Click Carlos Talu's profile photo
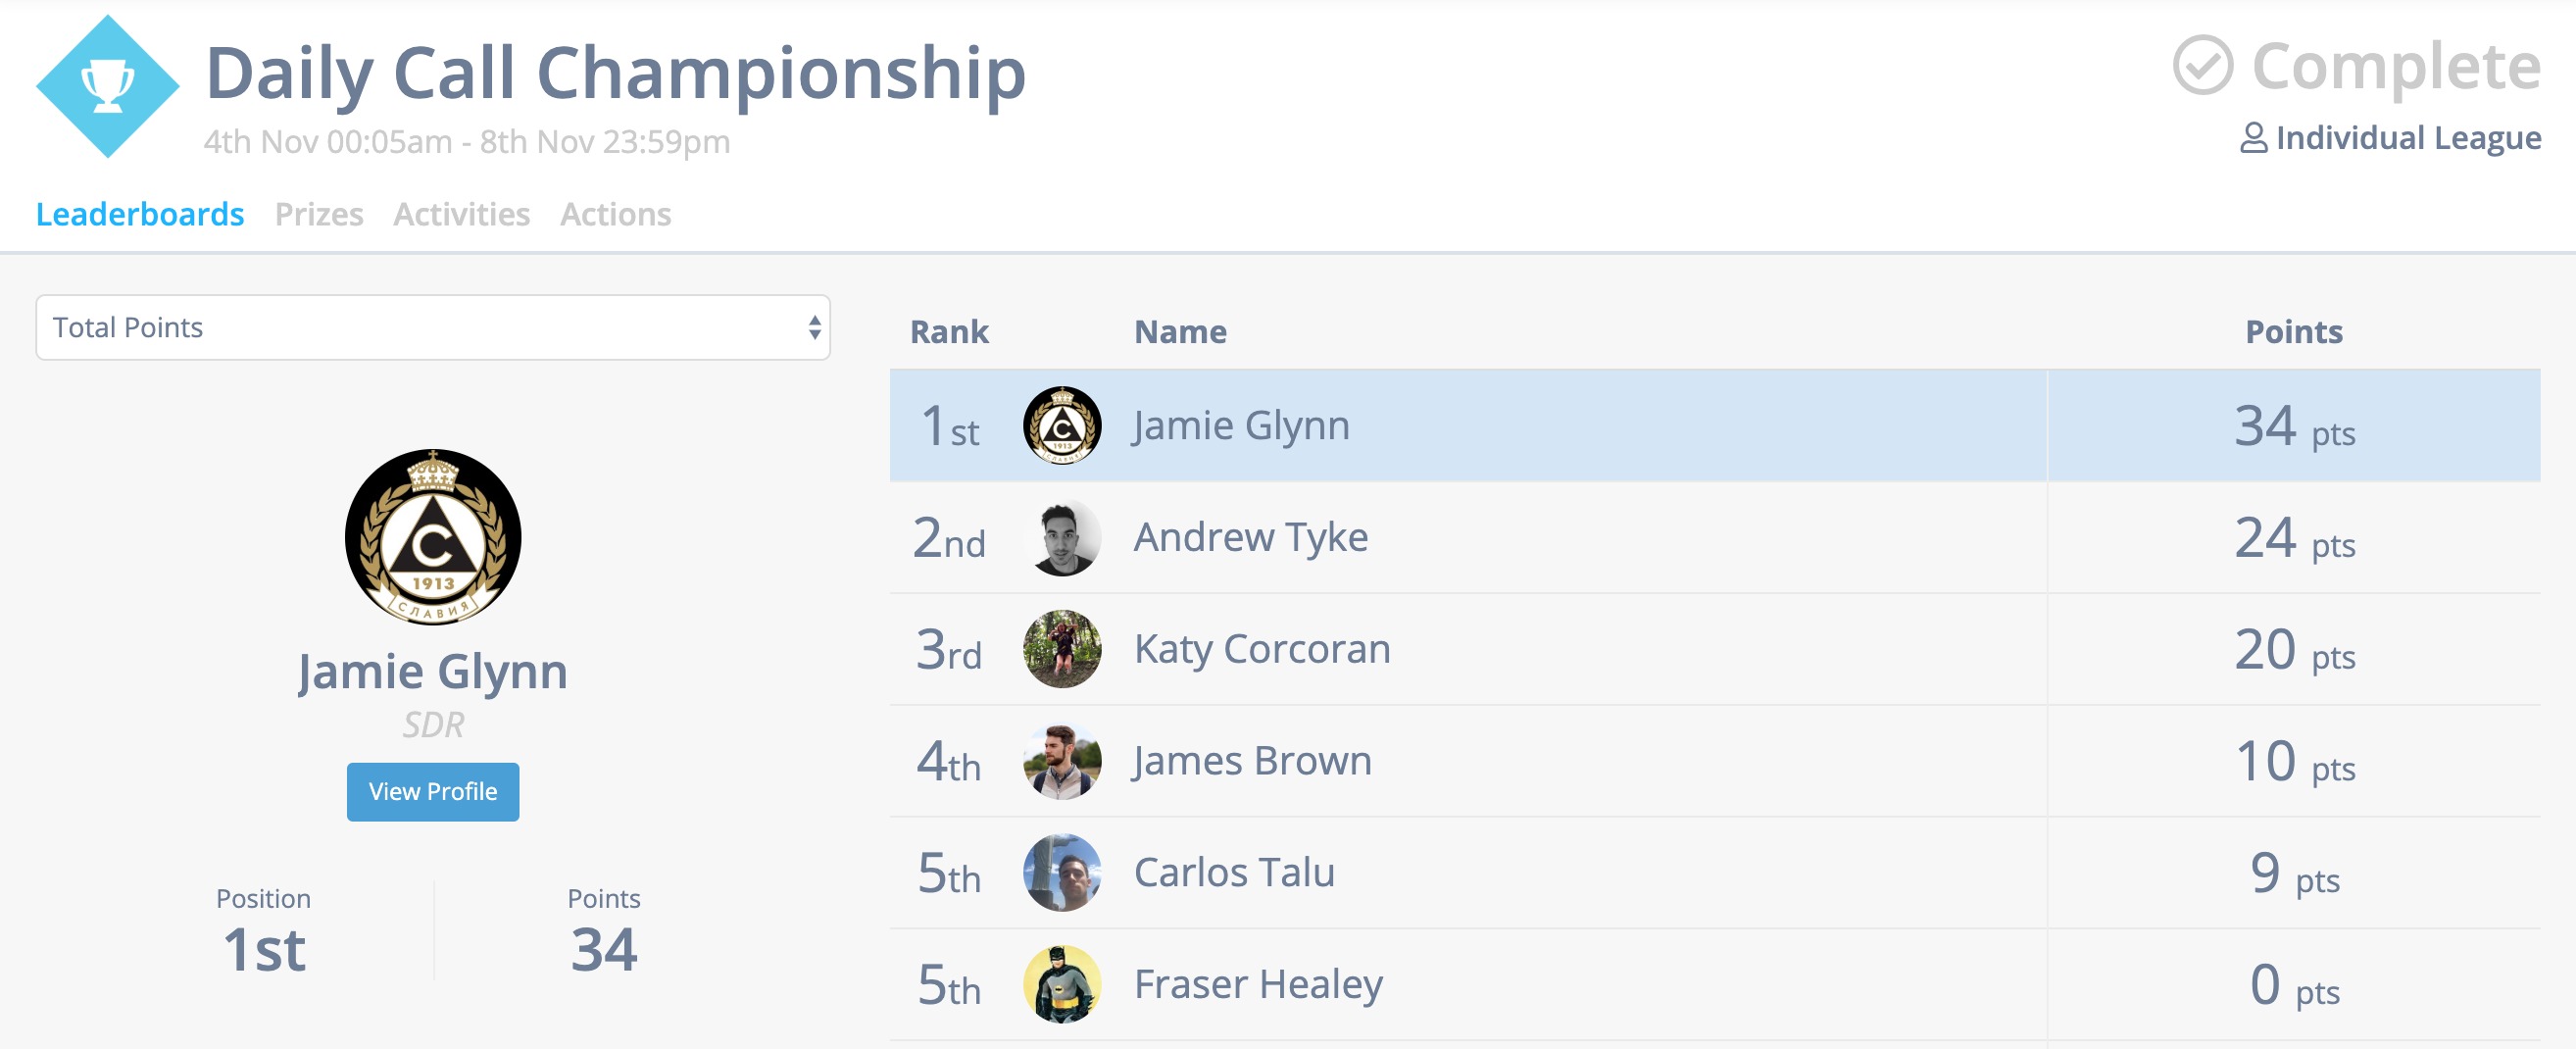 (x=1062, y=873)
